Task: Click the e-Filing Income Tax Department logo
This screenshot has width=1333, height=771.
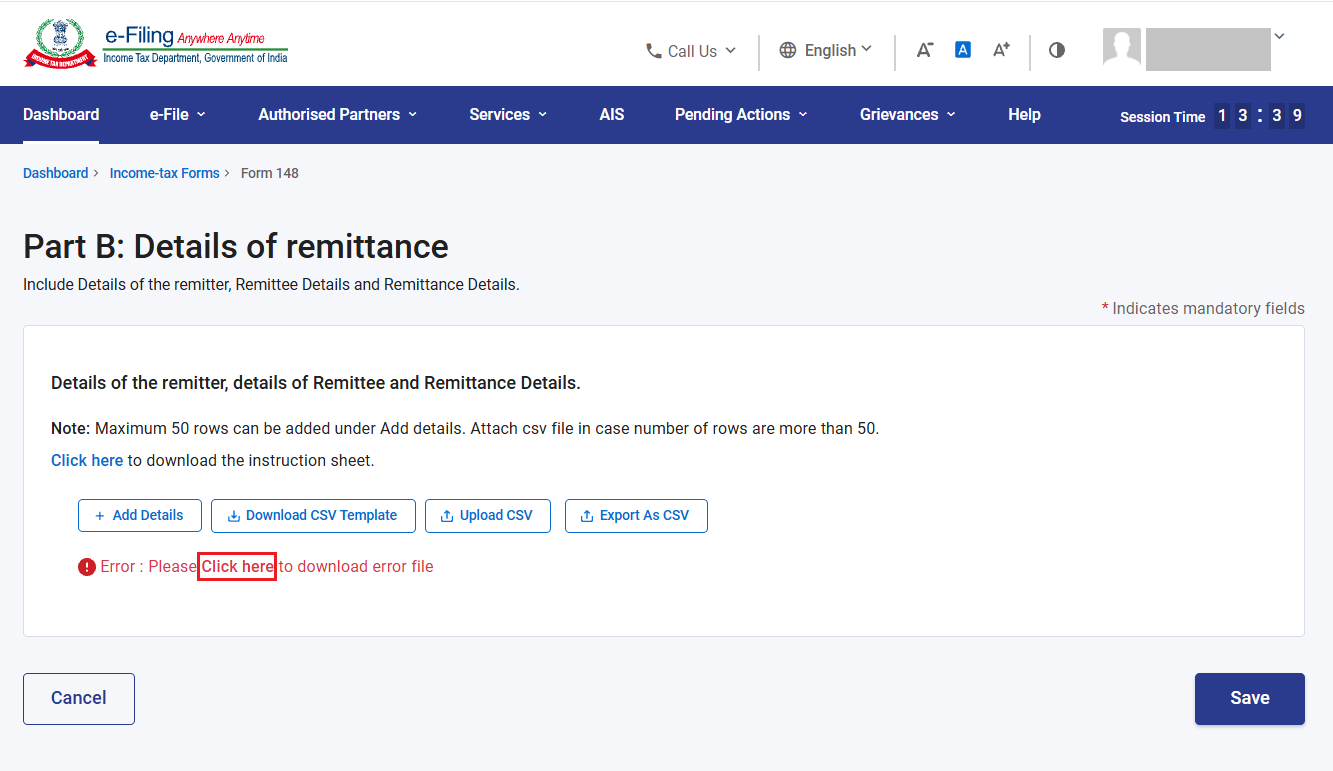Action: click(156, 44)
